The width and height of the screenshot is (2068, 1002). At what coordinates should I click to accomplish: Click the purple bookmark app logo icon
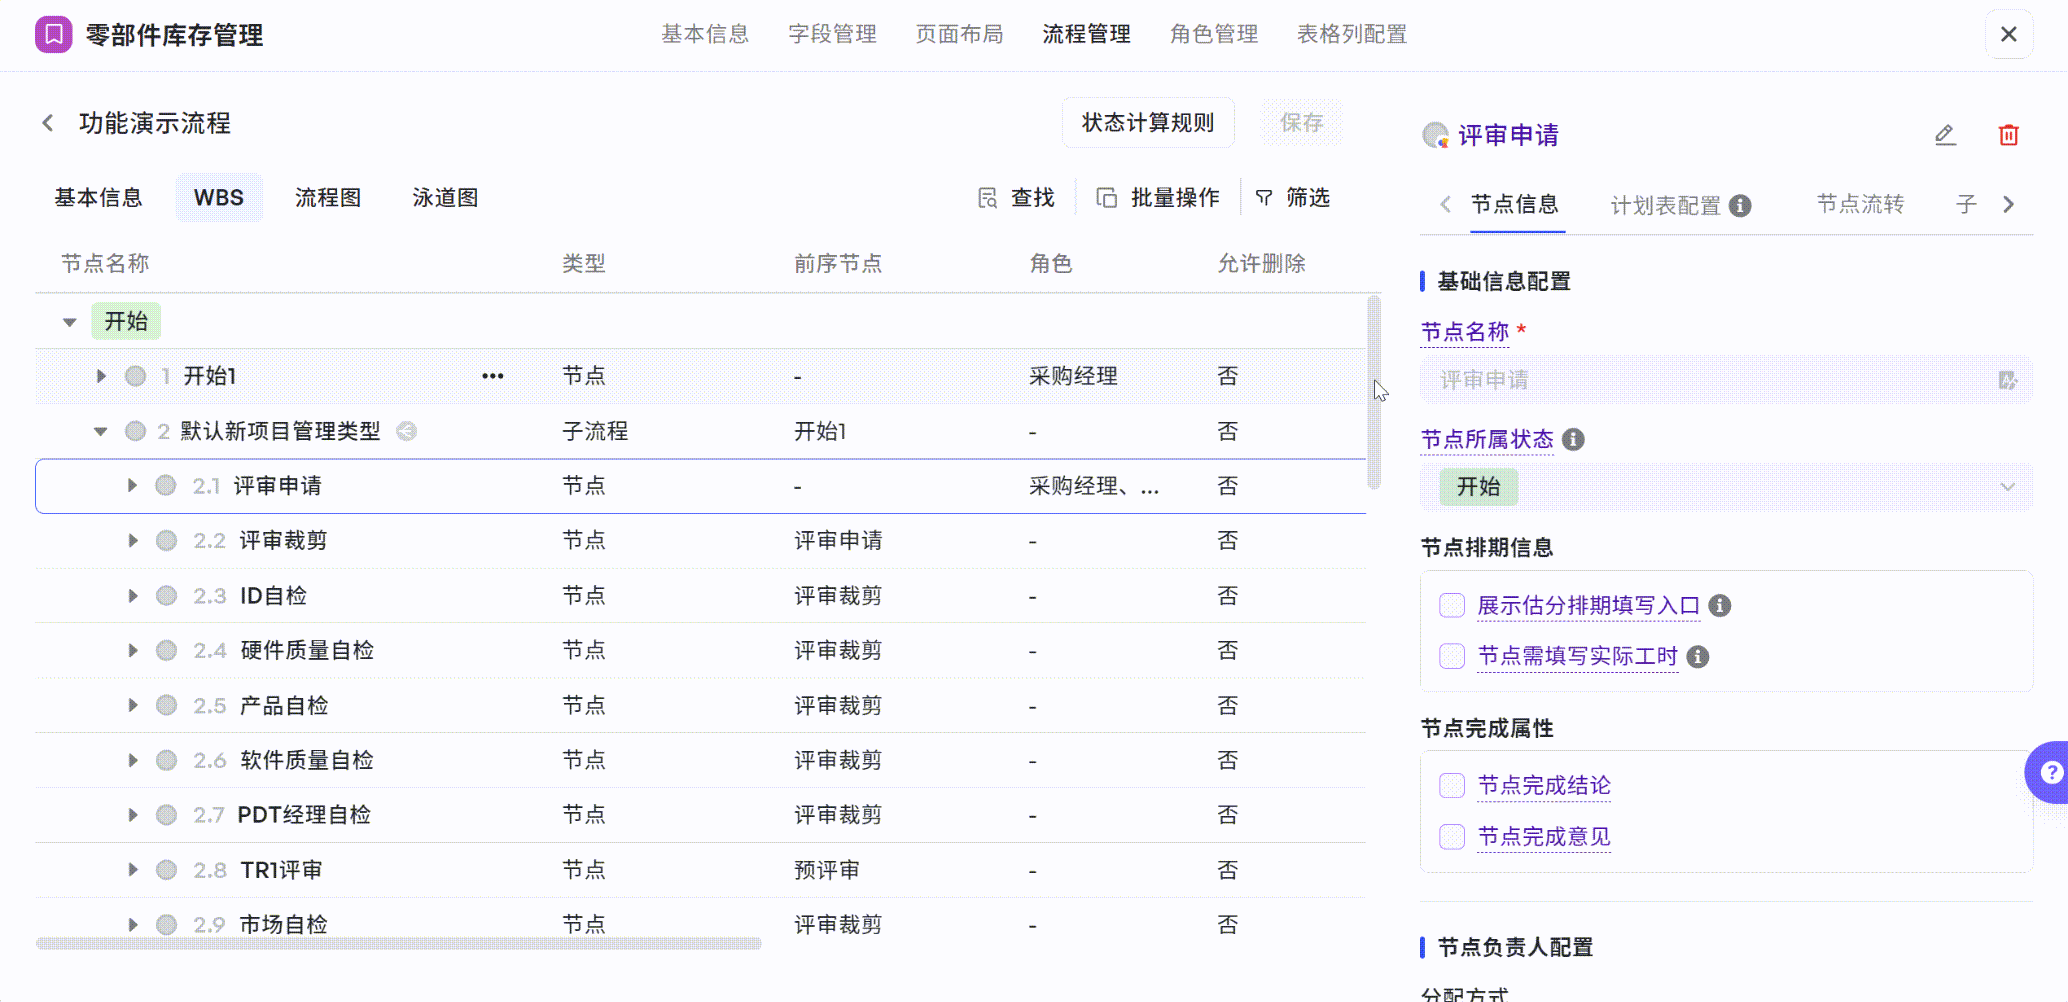coord(54,34)
